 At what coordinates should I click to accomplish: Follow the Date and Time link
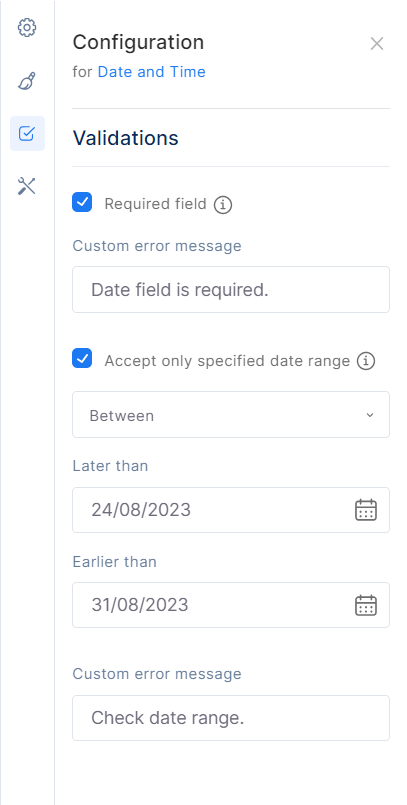click(151, 72)
